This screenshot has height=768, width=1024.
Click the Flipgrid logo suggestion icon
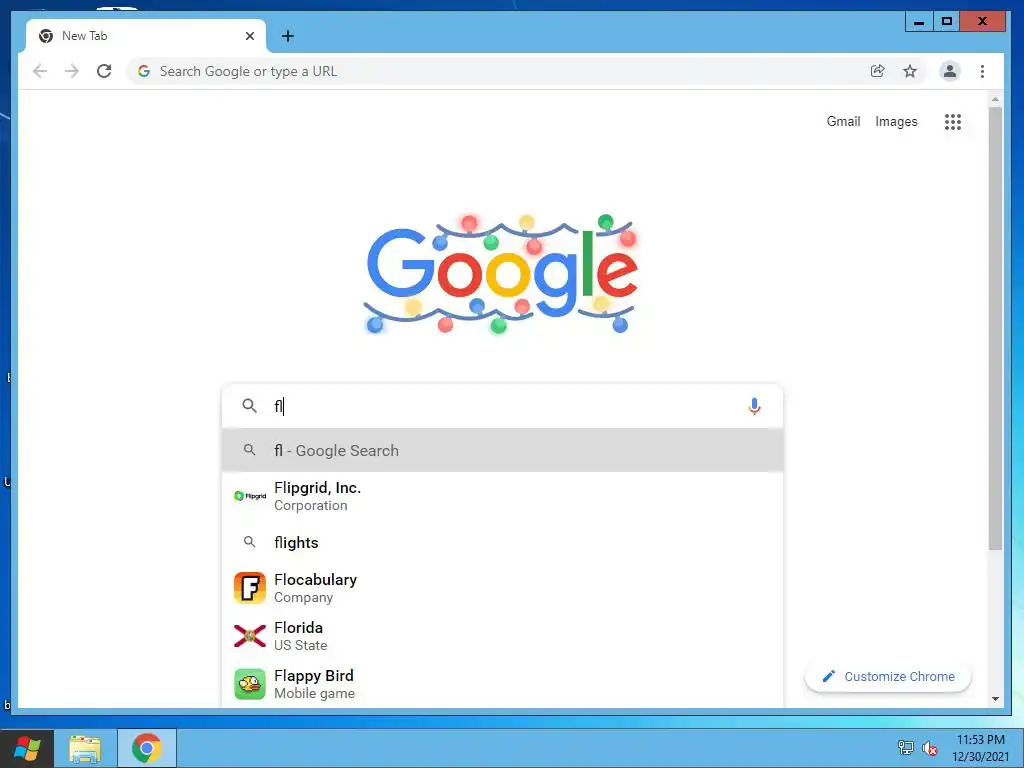[250, 496]
